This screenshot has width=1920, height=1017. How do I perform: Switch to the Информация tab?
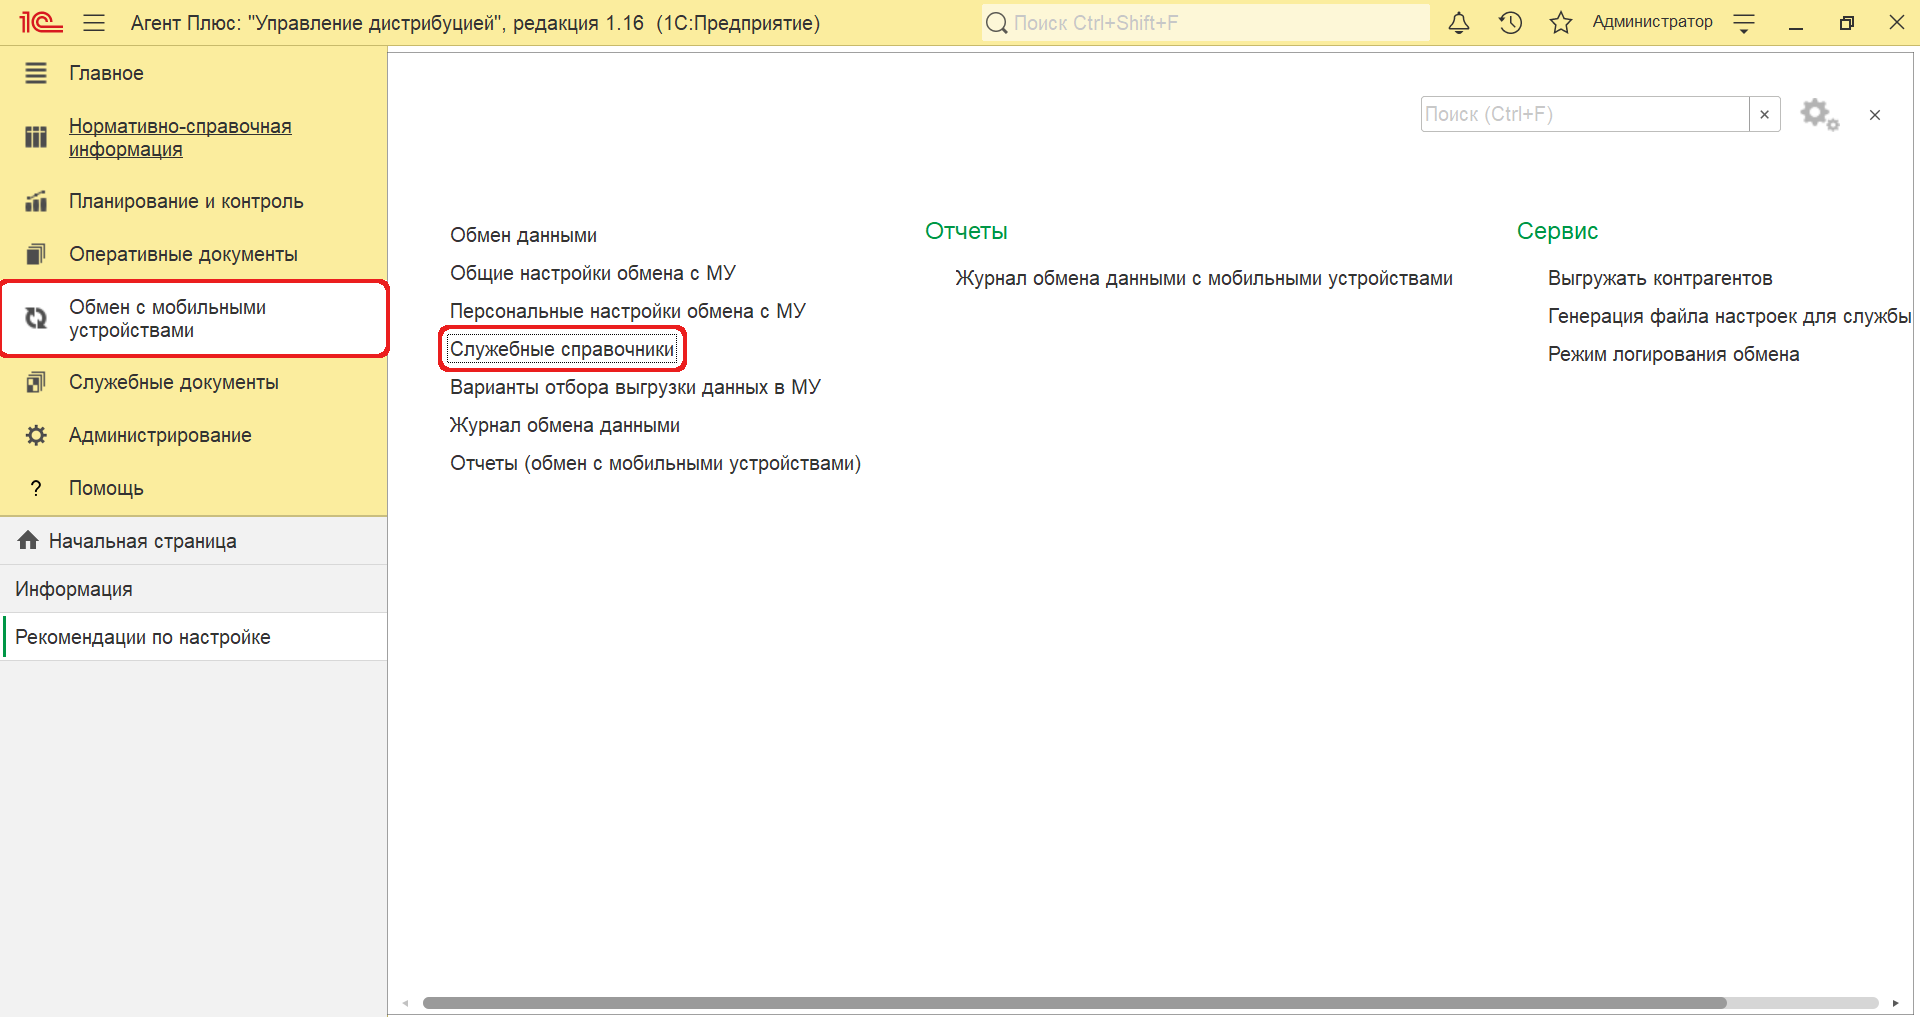(74, 589)
